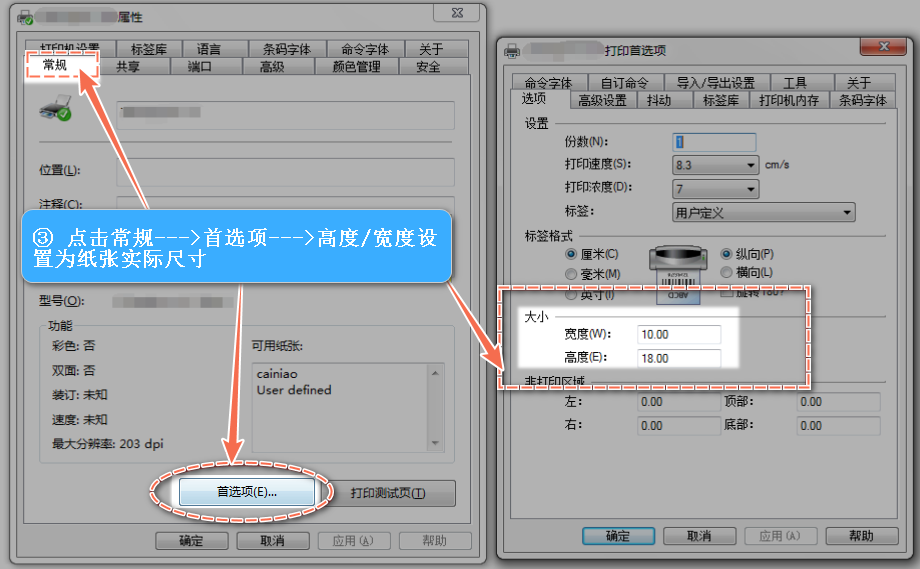Image resolution: width=920 pixels, height=569 pixels.
Task: Open 关于 tab in preferences window
Action: [x=859, y=83]
